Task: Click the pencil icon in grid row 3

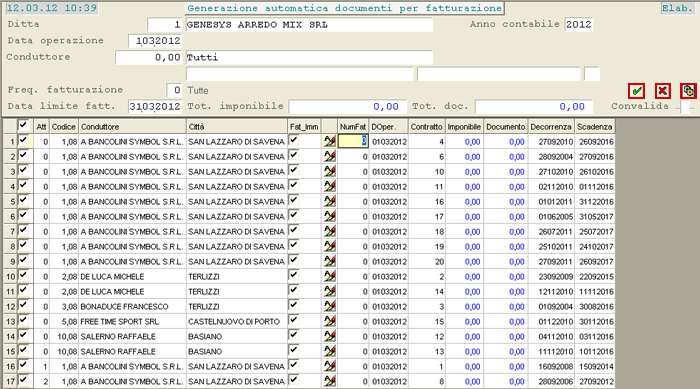Action: click(329, 171)
